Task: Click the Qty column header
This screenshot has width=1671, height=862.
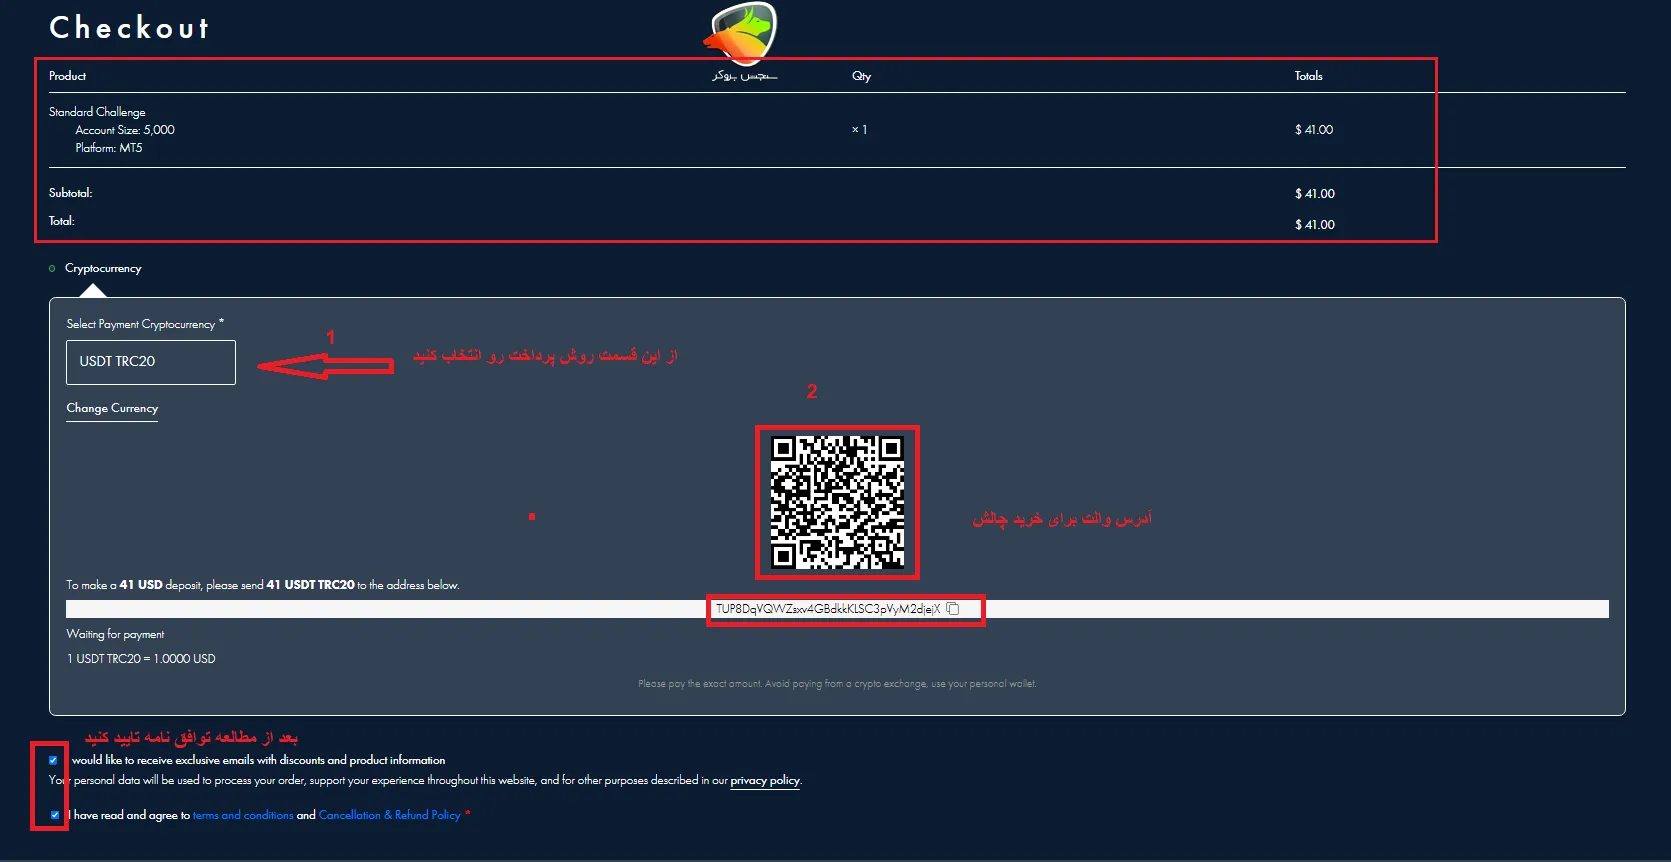Action: click(x=861, y=76)
